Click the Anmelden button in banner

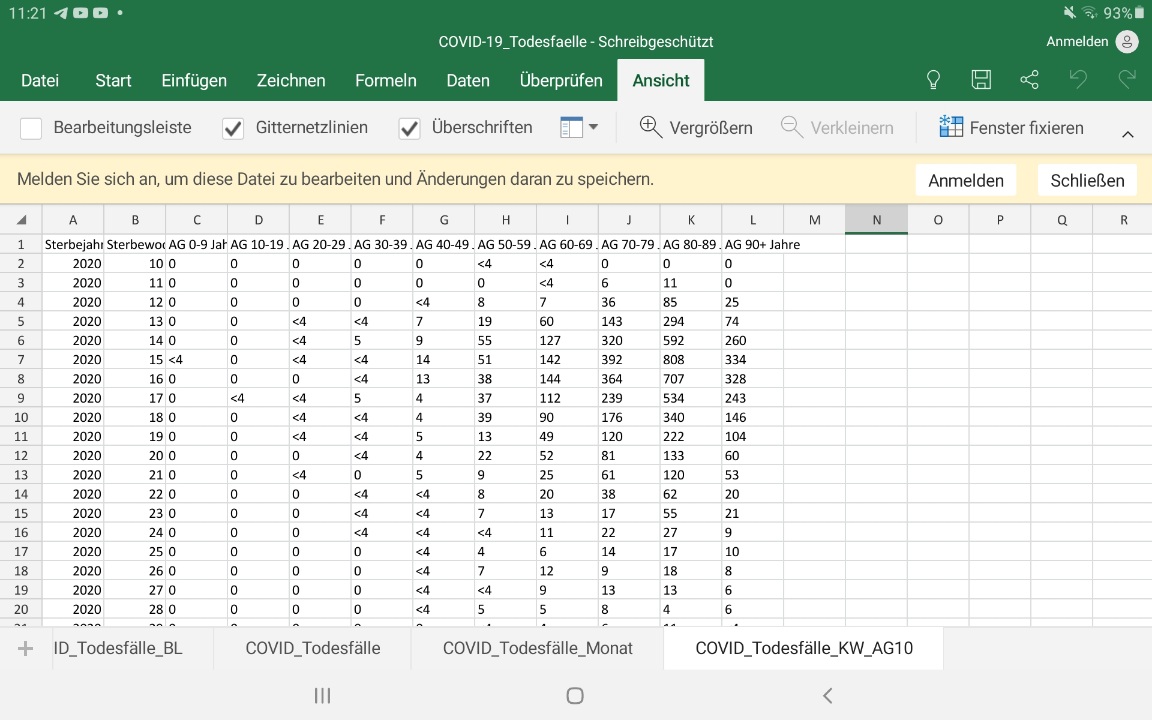tap(966, 180)
